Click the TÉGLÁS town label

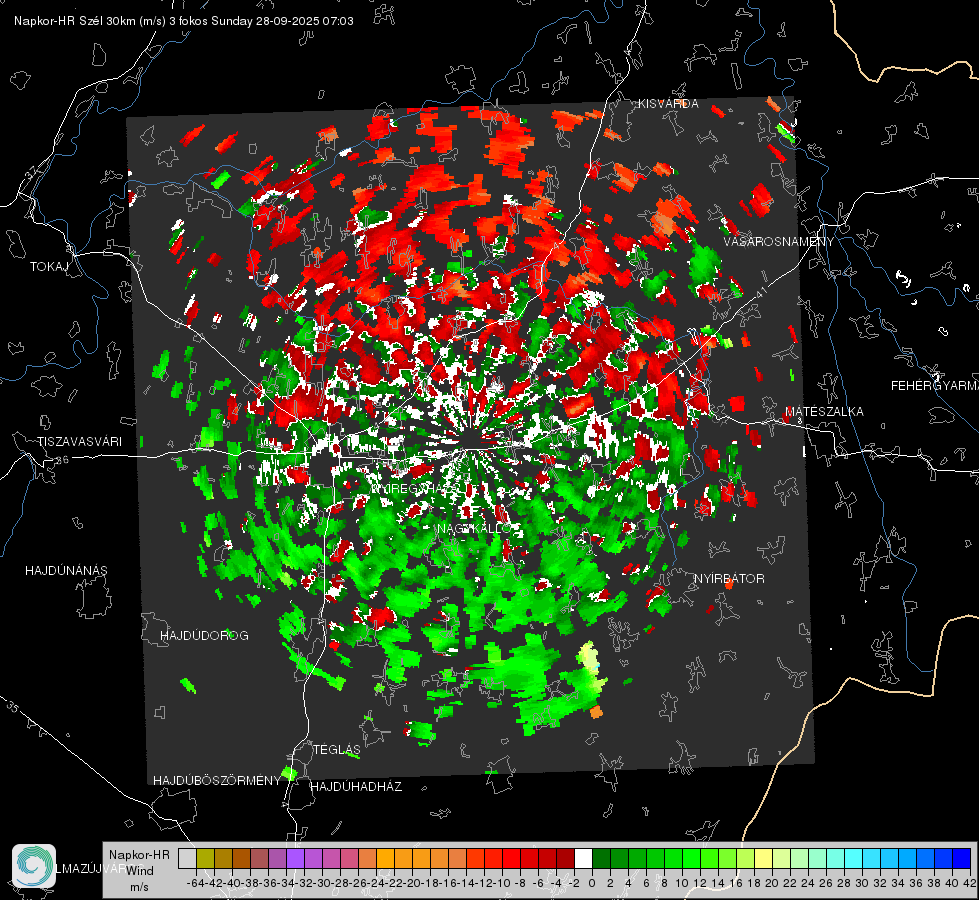[337, 750]
